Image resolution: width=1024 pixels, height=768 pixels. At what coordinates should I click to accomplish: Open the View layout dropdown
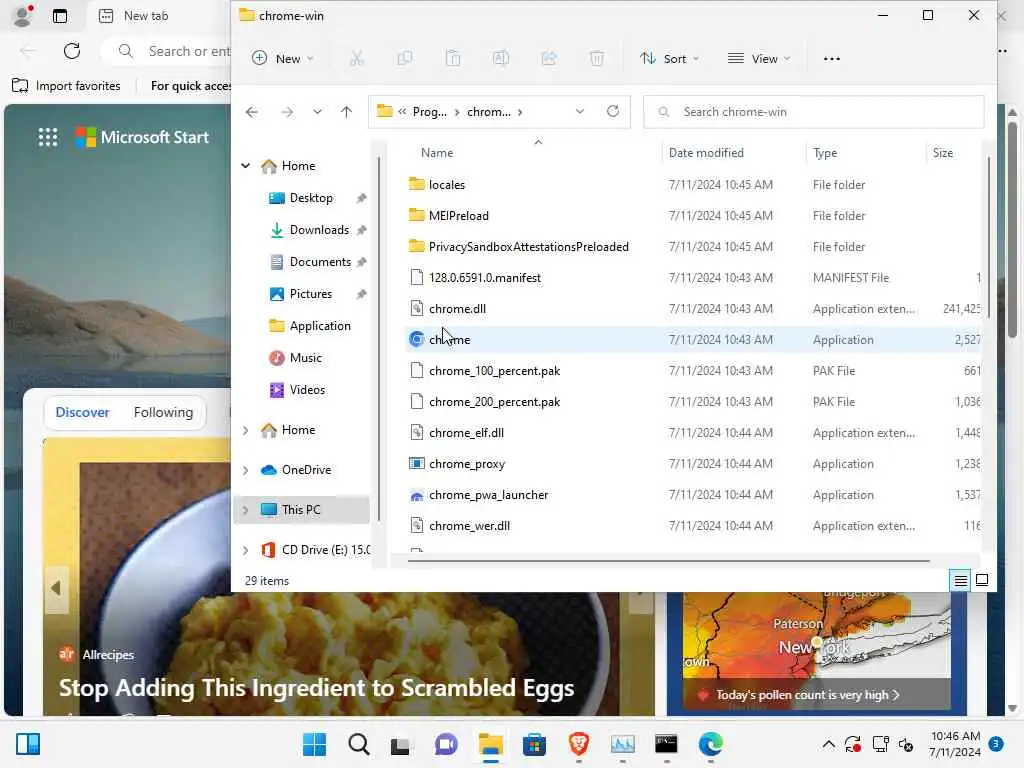tap(759, 59)
